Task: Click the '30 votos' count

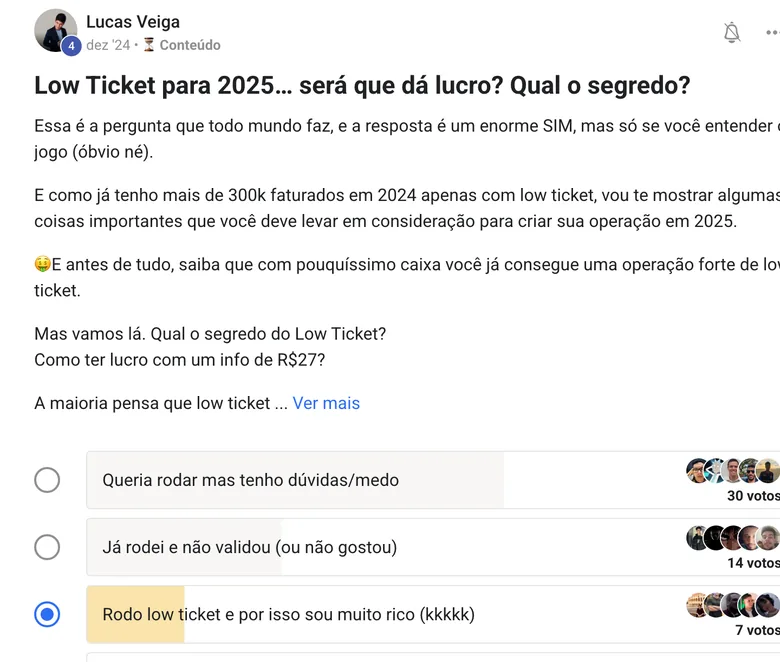Action: pyautogui.click(x=753, y=496)
